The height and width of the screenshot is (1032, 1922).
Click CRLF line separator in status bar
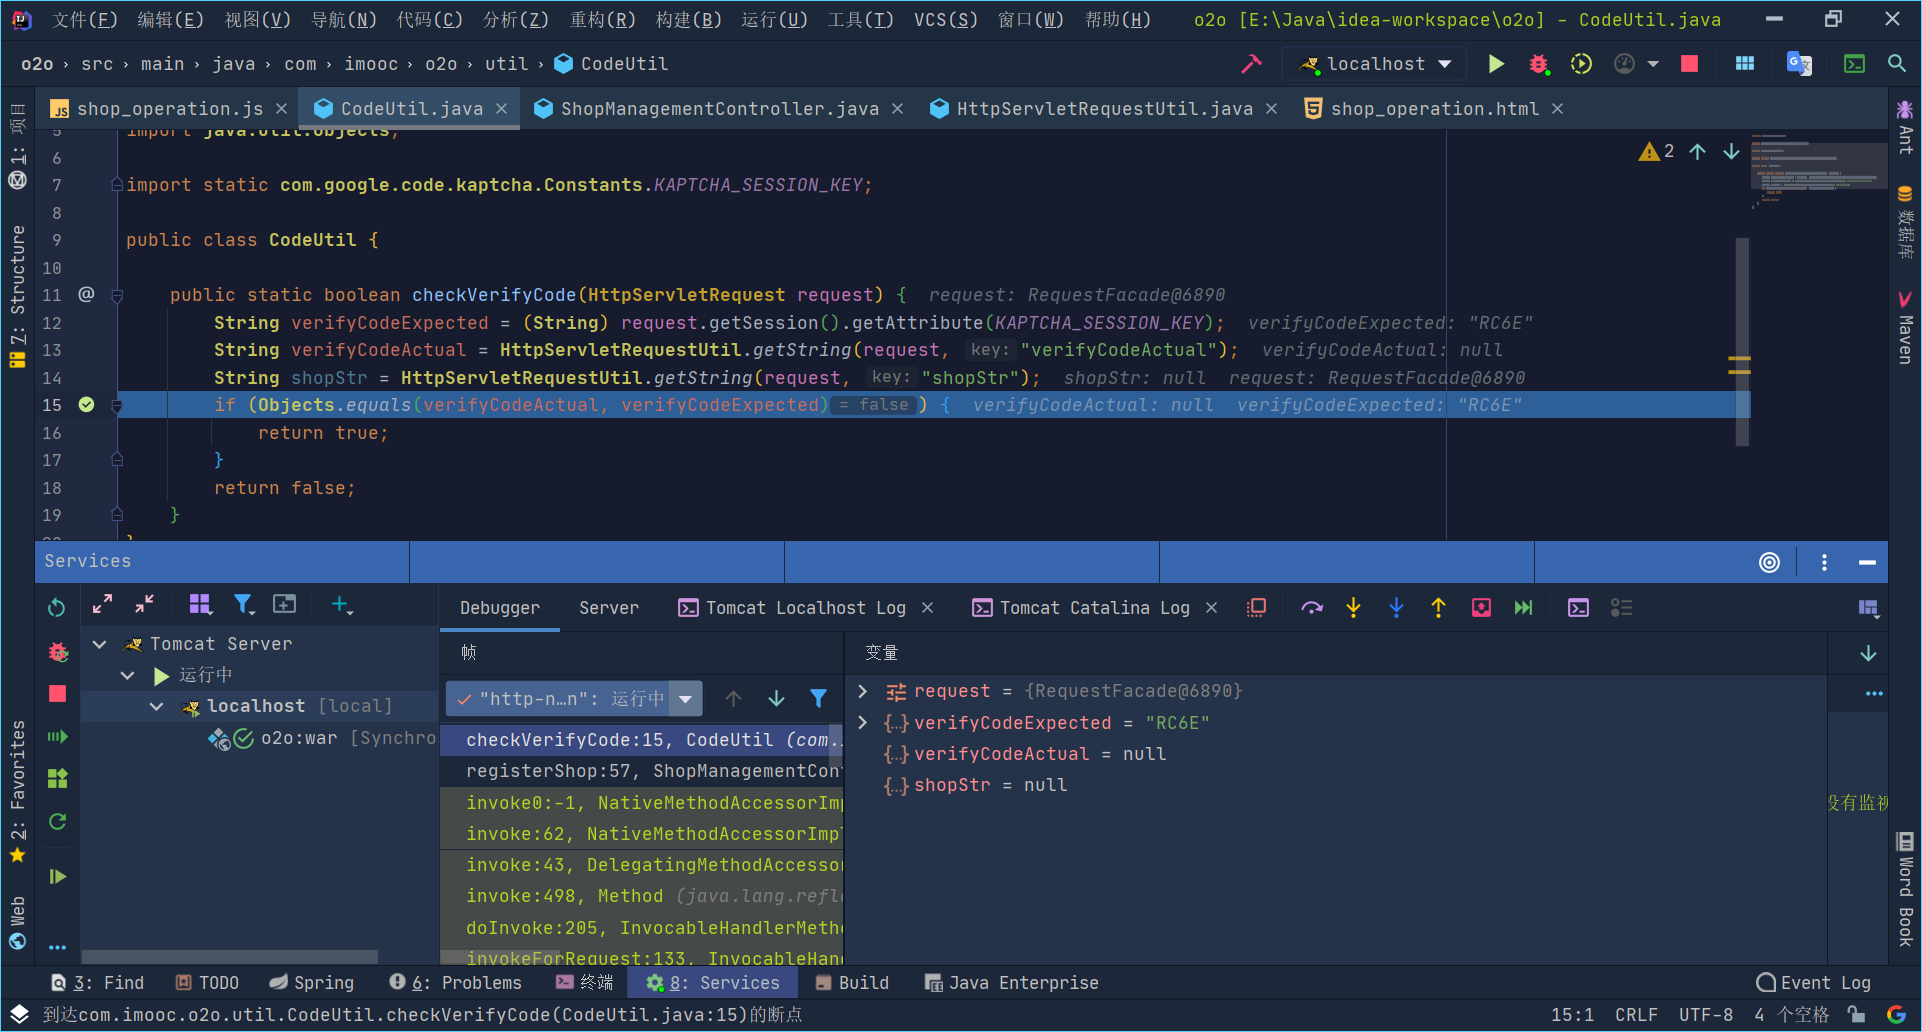click(1636, 1014)
